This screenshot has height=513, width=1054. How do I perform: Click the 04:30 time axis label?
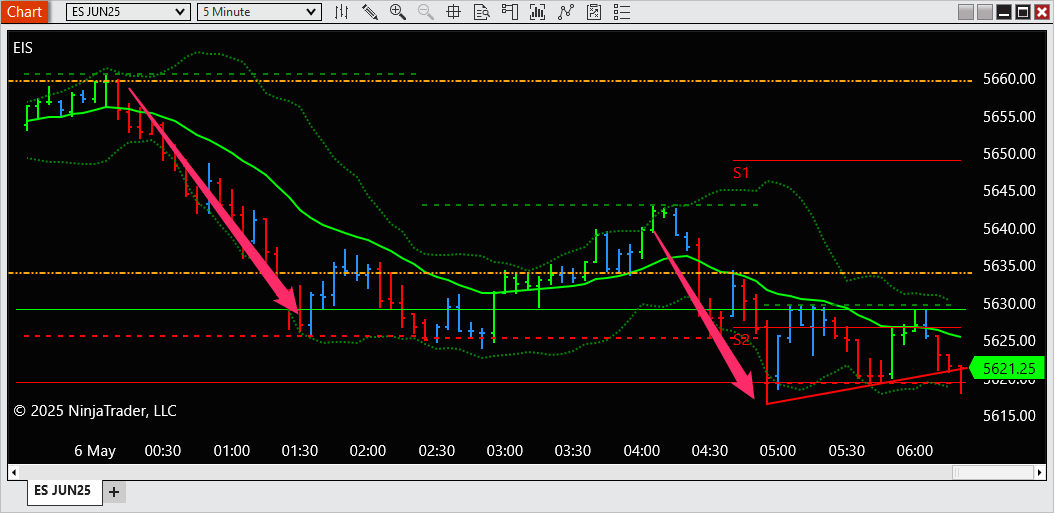[x=710, y=450]
